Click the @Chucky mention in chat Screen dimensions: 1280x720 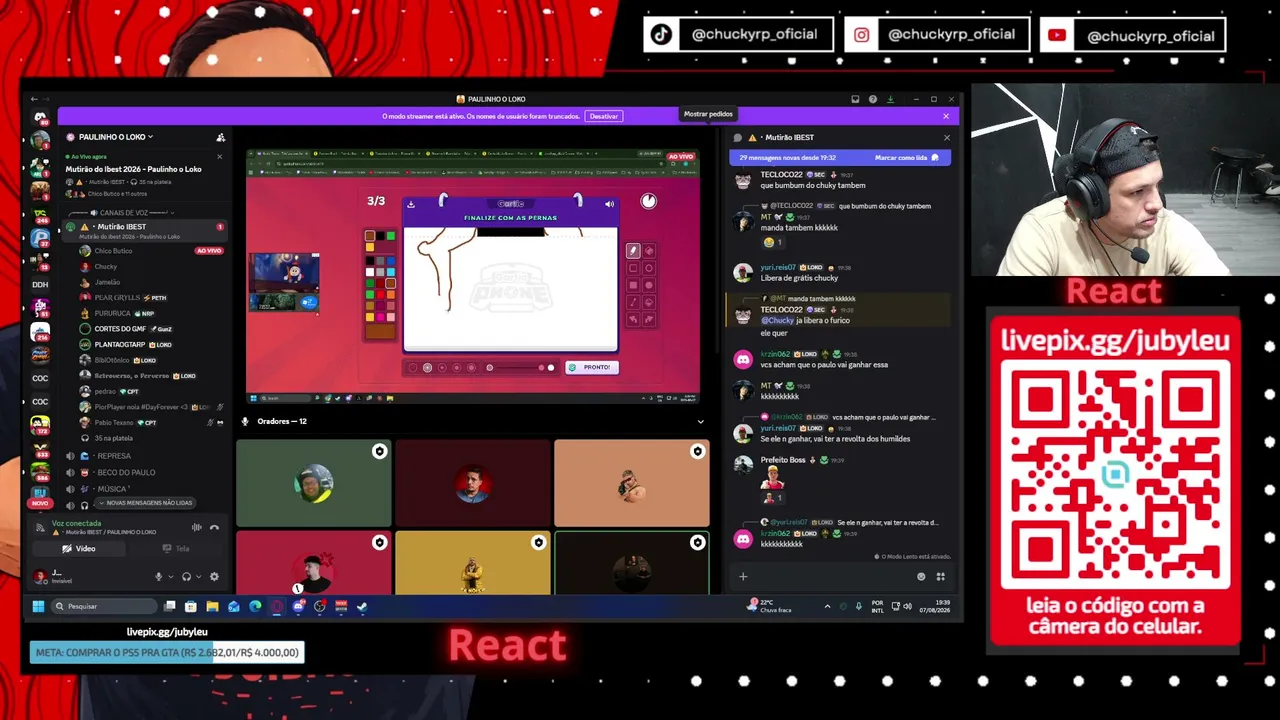pos(777,320)
